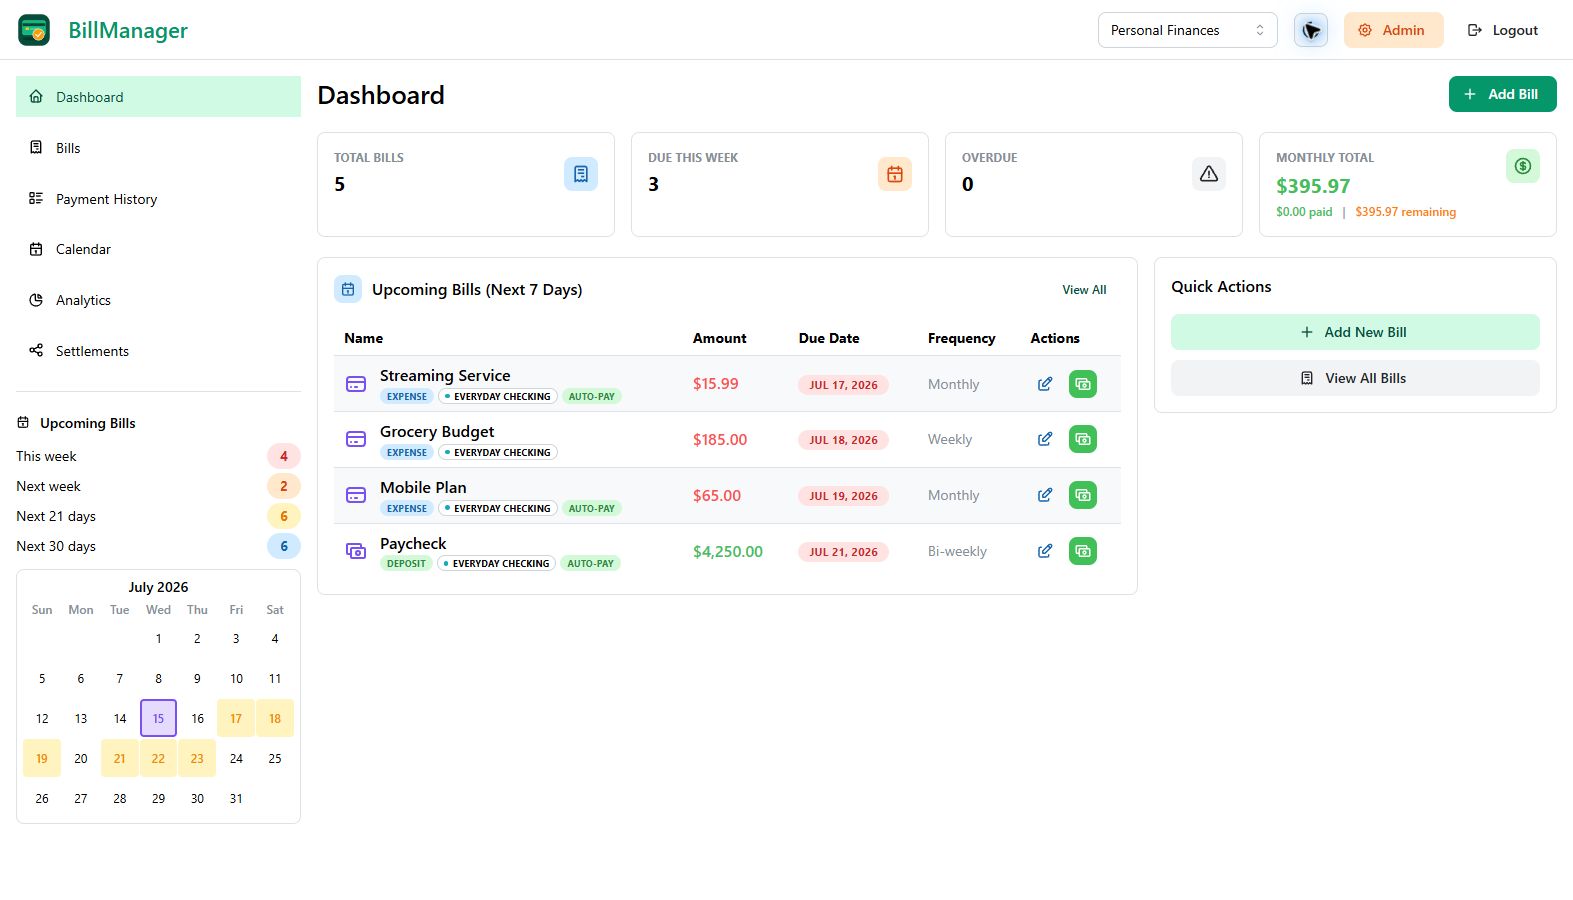
Task: Log out using the Logout button
Action: (x=1502, y=30)
